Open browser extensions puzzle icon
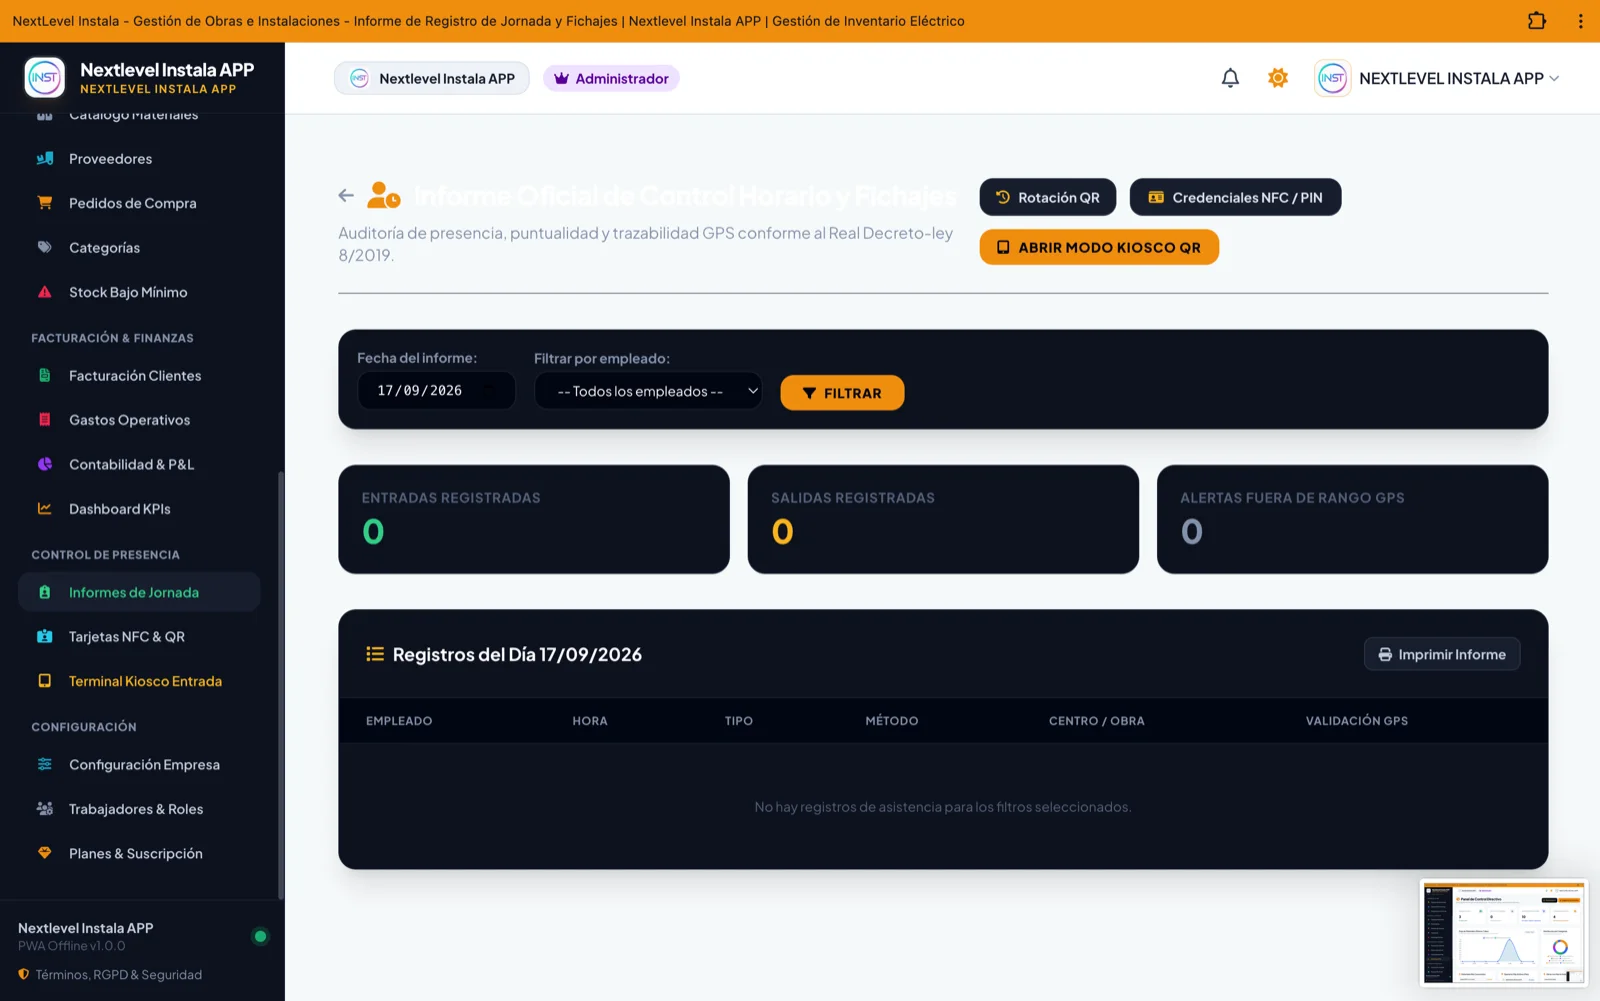This screenshot has width=1600, height=1001. click(1537, 21)
